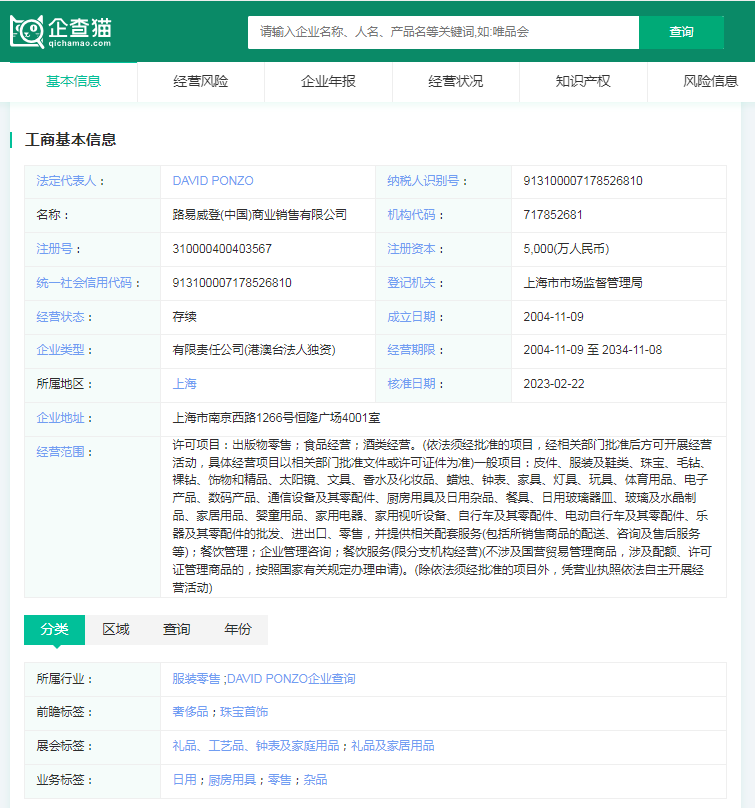Click the 纳税人识别号 label
Screen dimensions: 755x808
pos(423,181)
